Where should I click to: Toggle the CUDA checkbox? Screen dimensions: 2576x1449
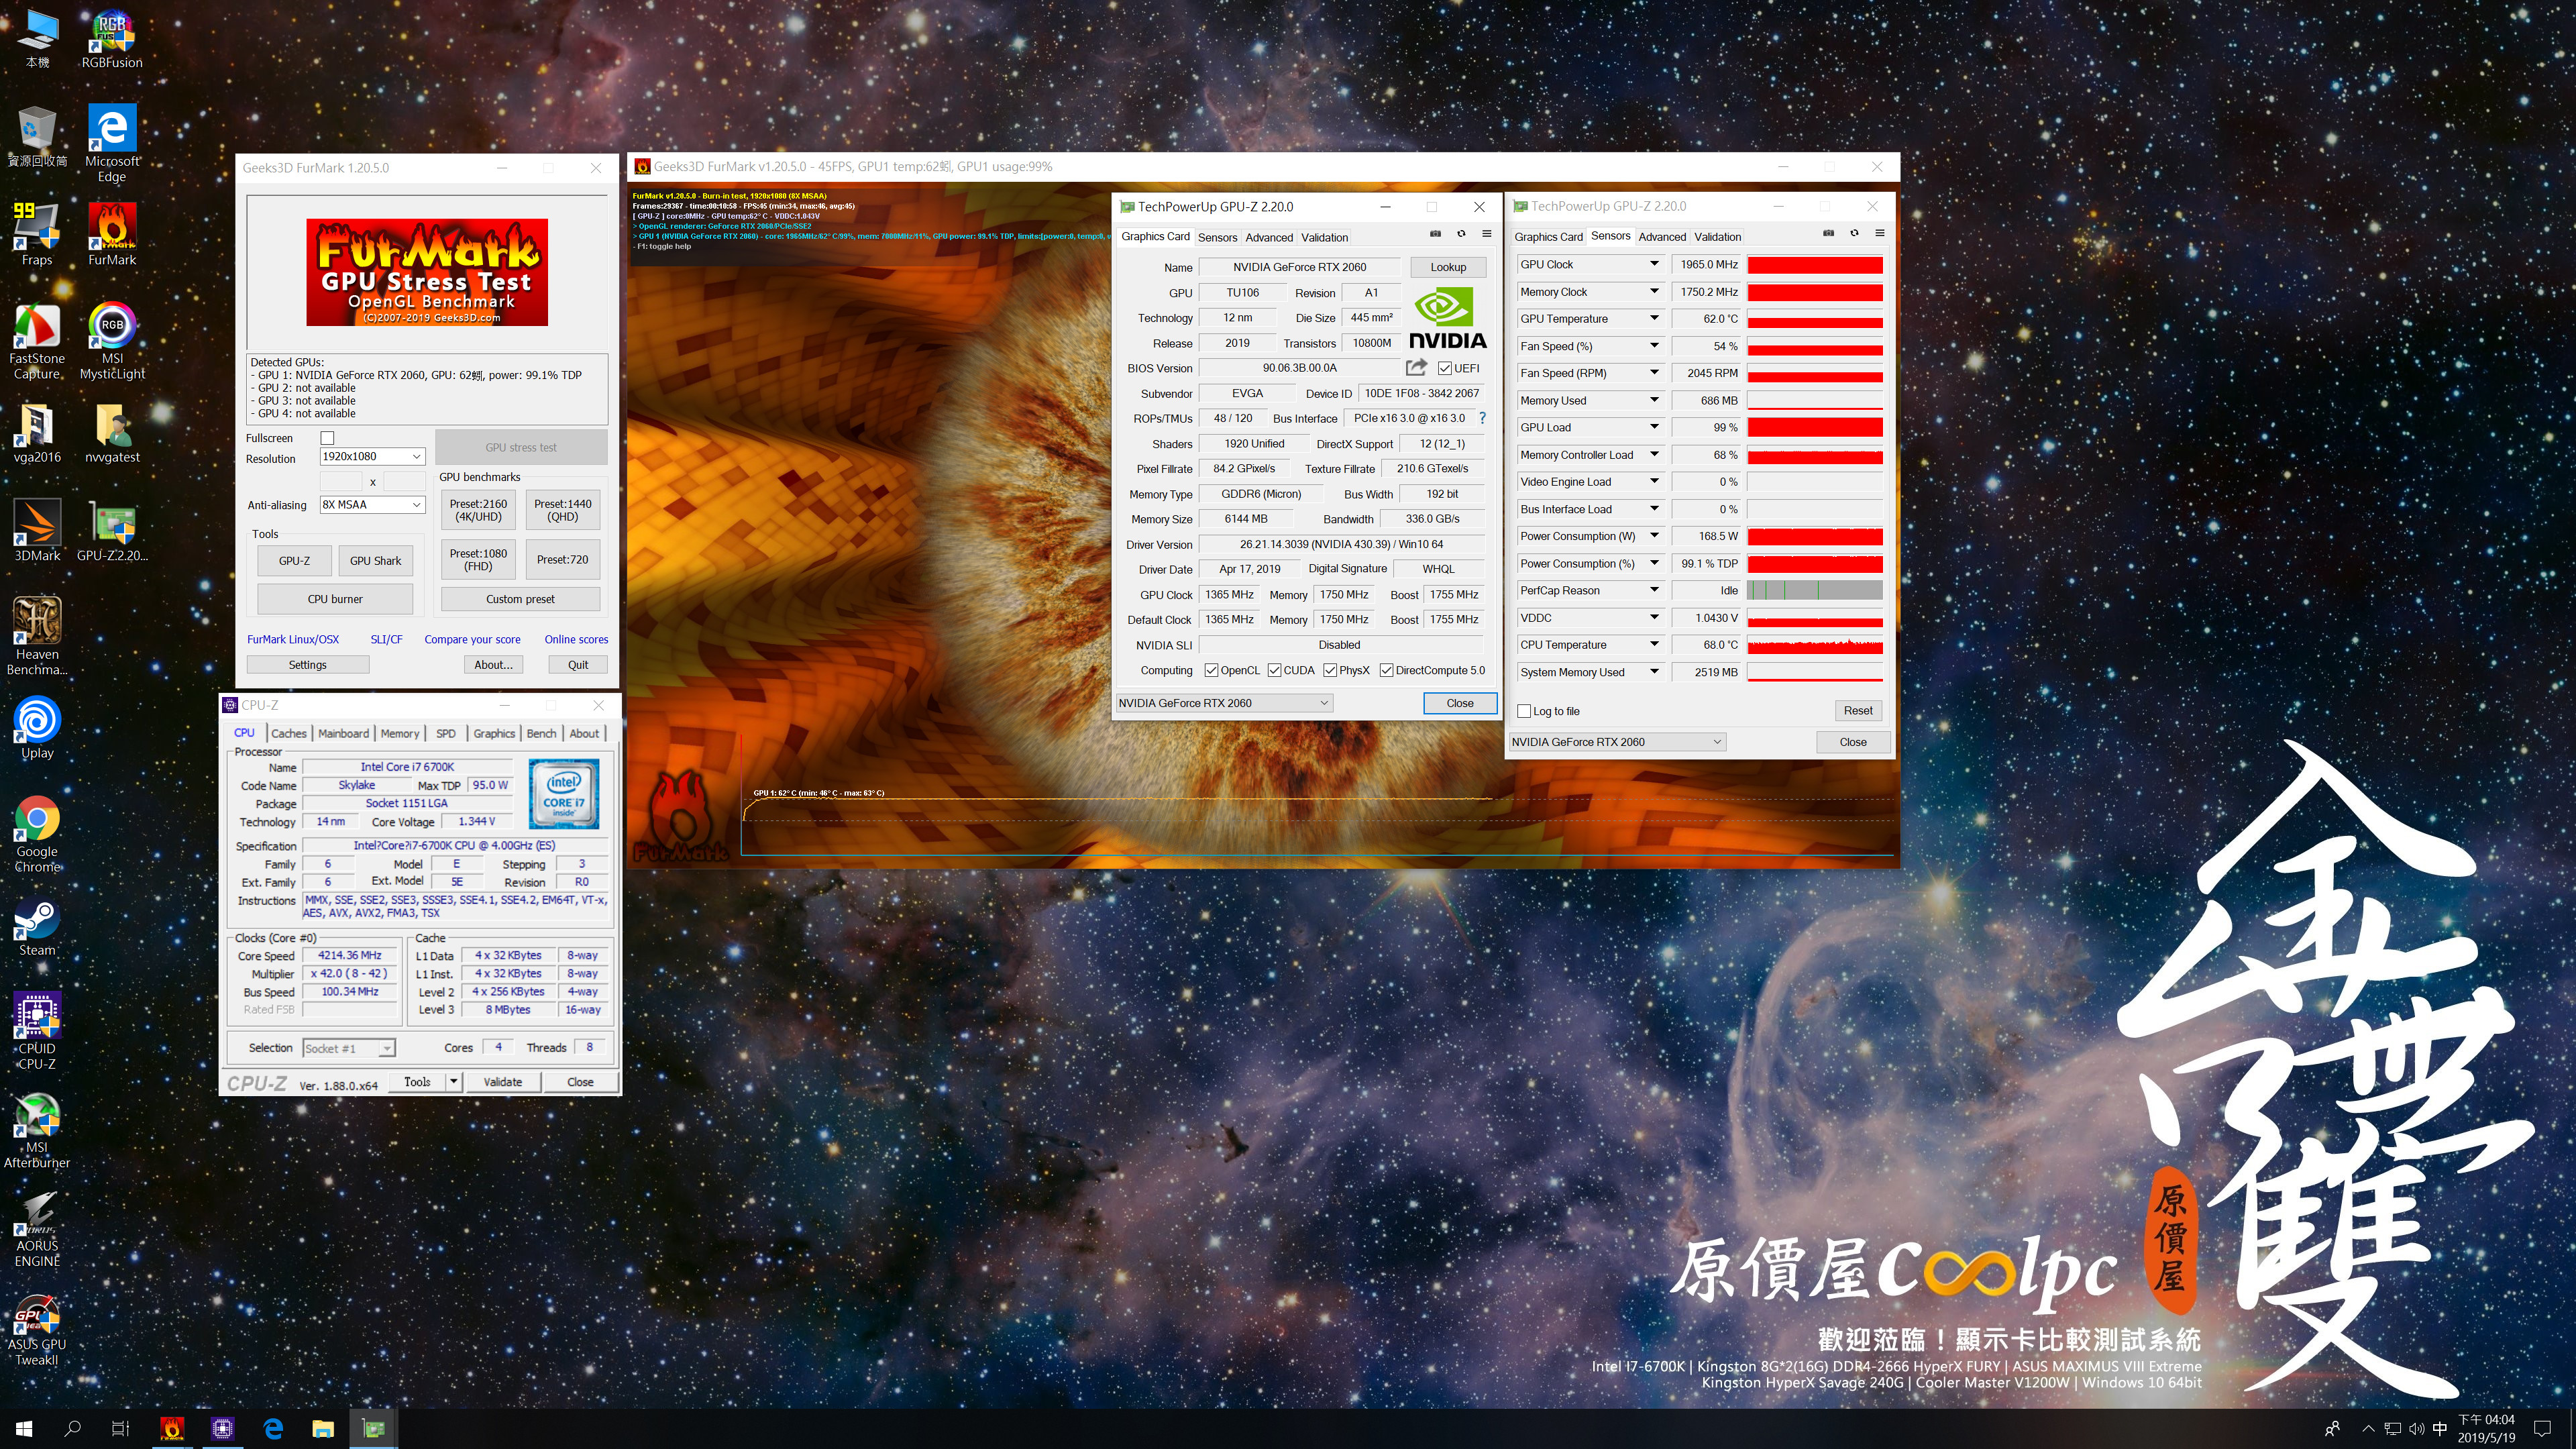pyautogui.click(x=1274, y=670)
